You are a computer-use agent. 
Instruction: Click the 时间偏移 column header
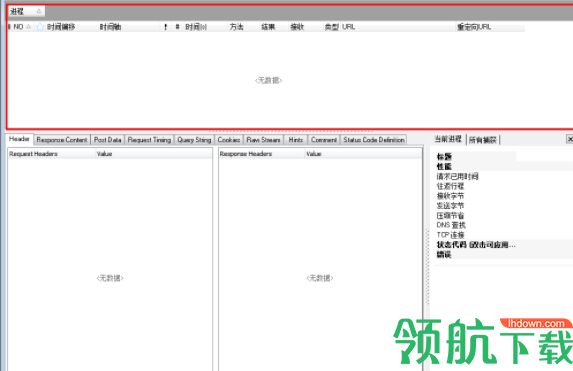pos(61,27)
